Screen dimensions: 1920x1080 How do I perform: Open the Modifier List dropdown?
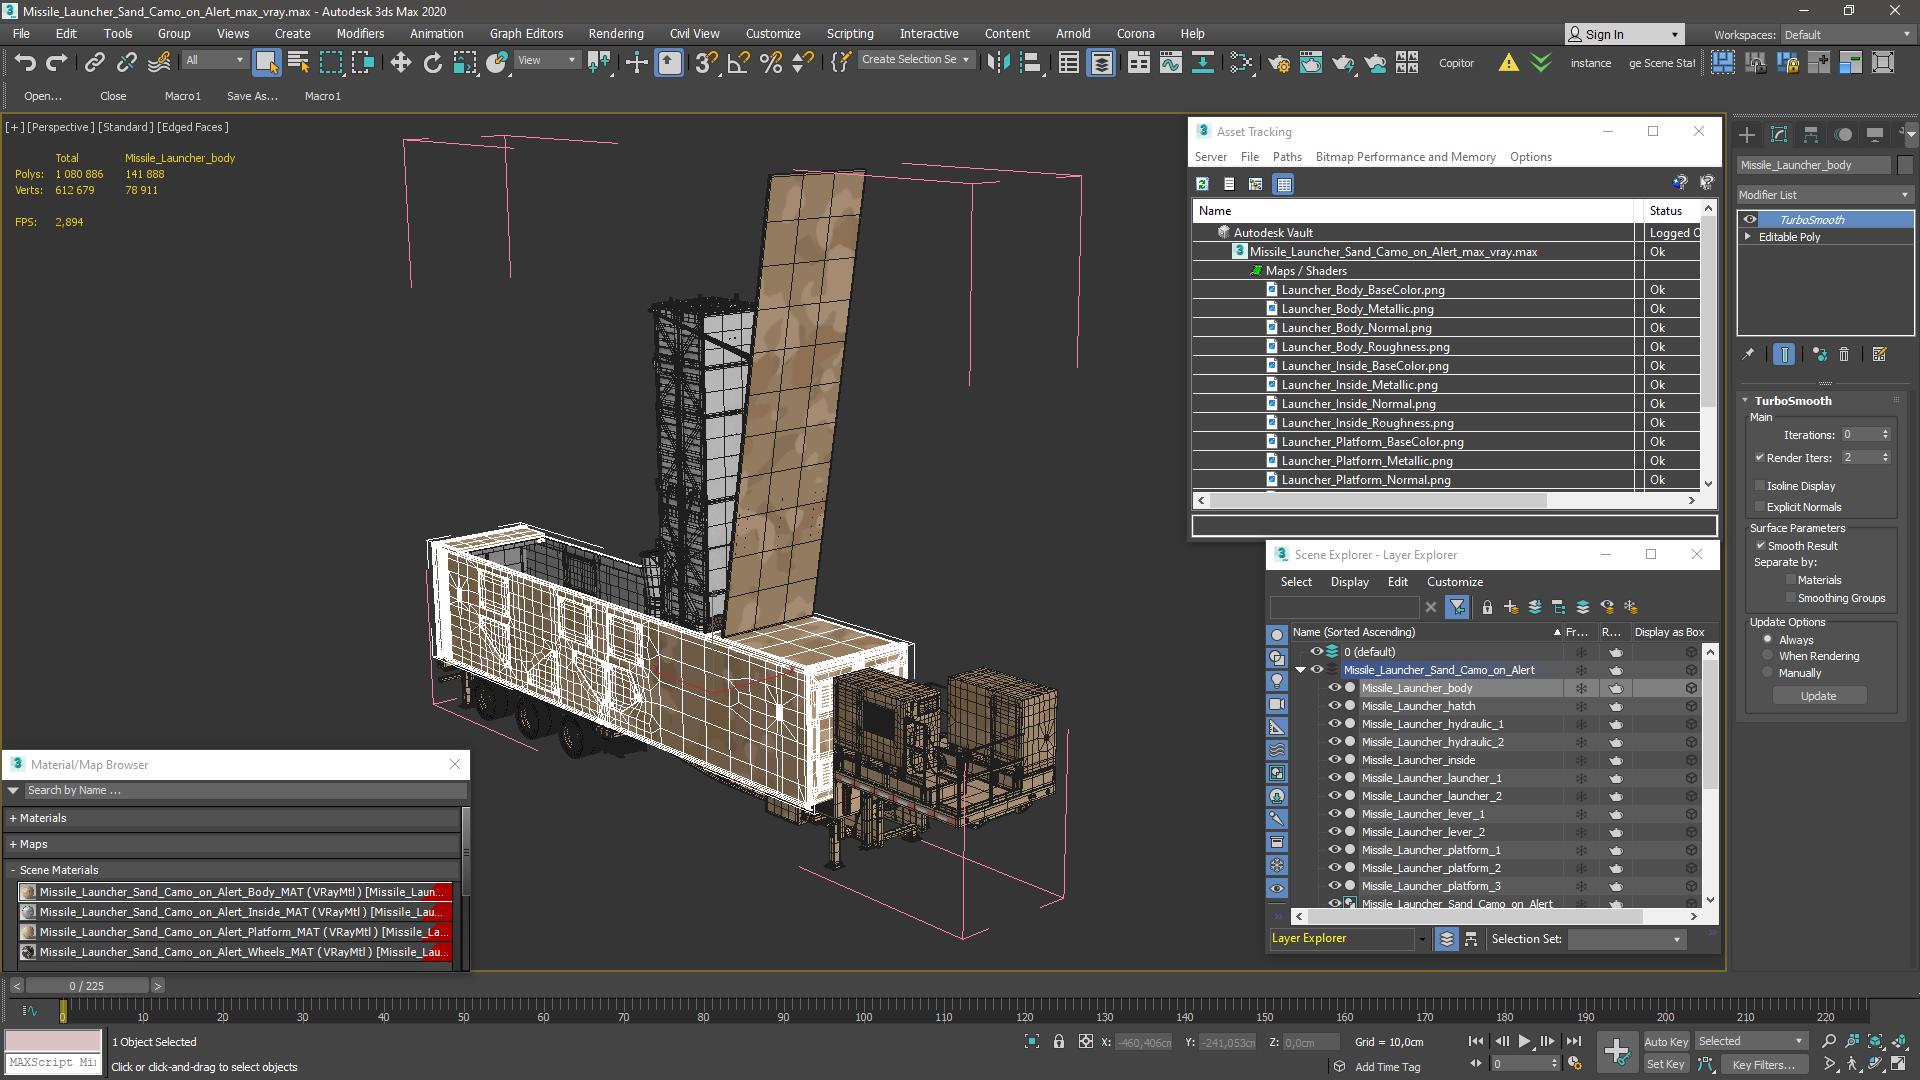click(1825, 195)
